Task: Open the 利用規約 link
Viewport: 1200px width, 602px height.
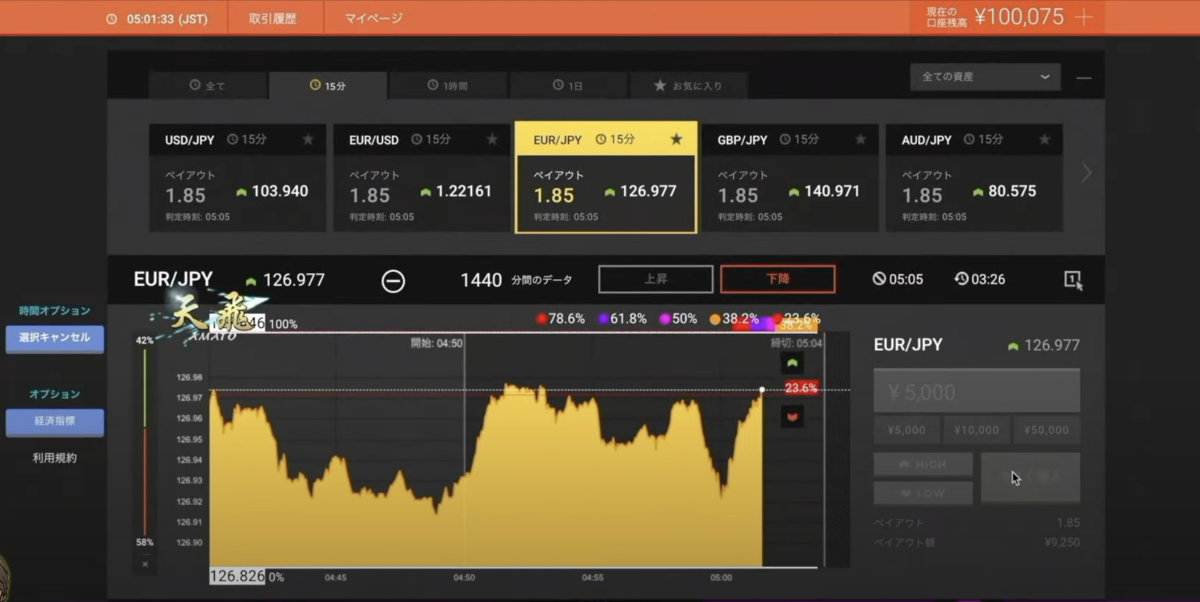Action: pyautogui.click(x=55, y=458)
